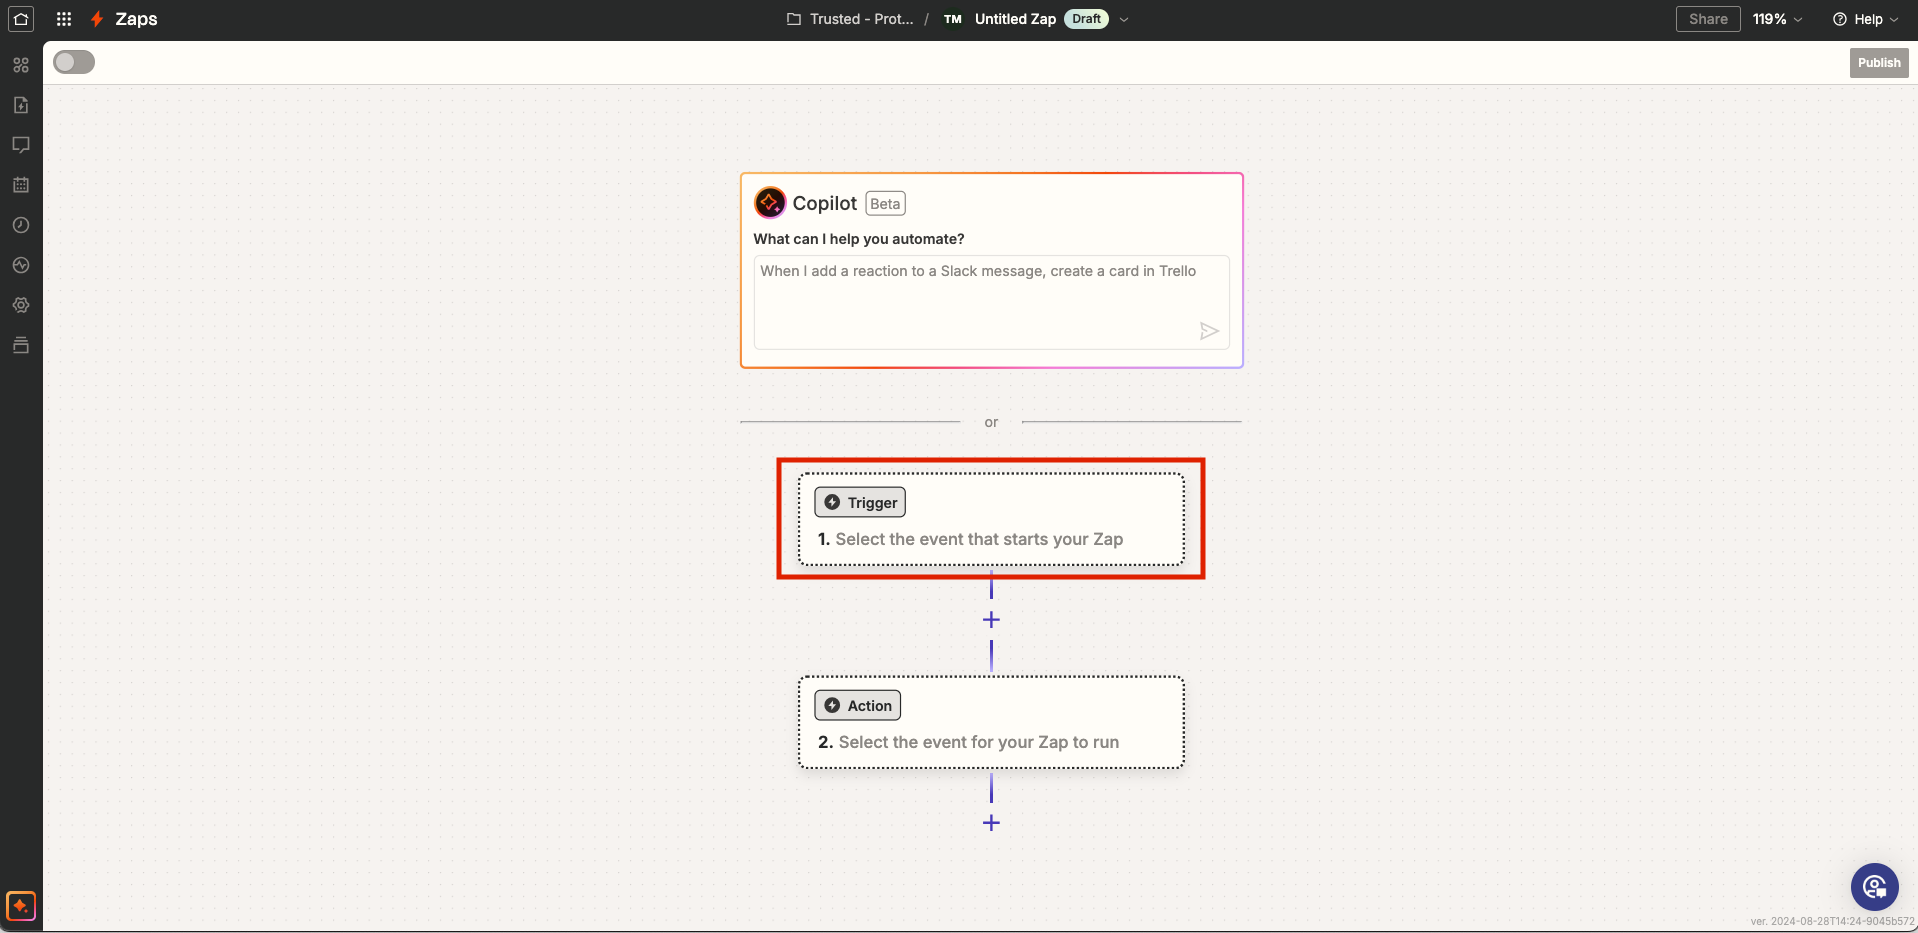Click the Publish button
This screenshot has height=933, width=1918.
point(1878,62)
